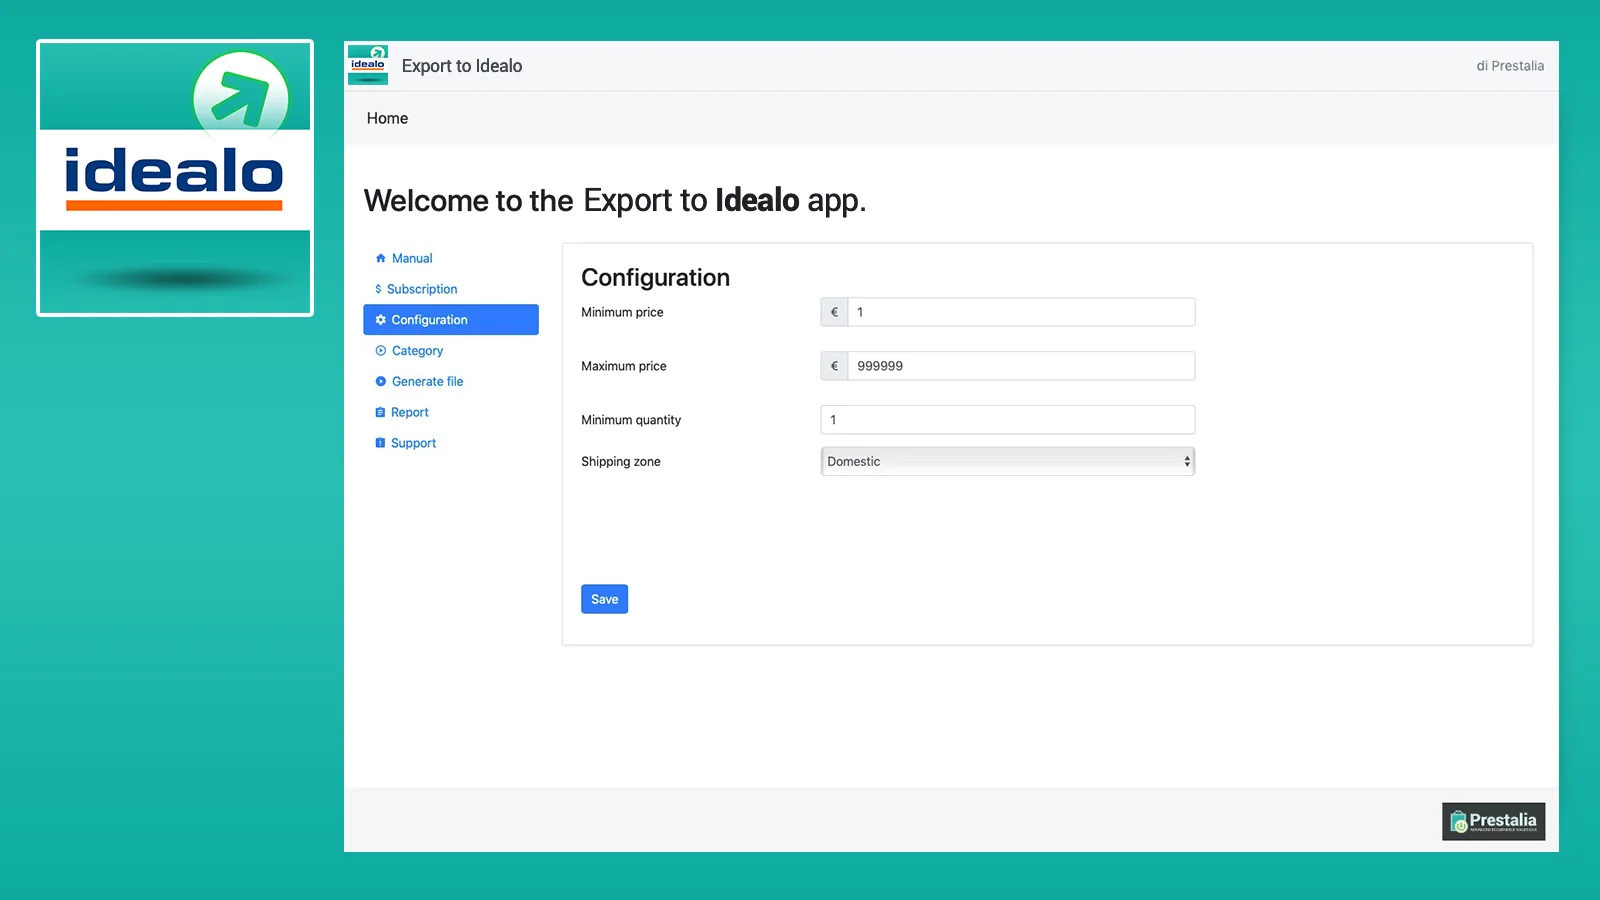This screenshot has width=1600, height=900.
Task: Click the Idealo app logo in header
Action: [368, 65]
